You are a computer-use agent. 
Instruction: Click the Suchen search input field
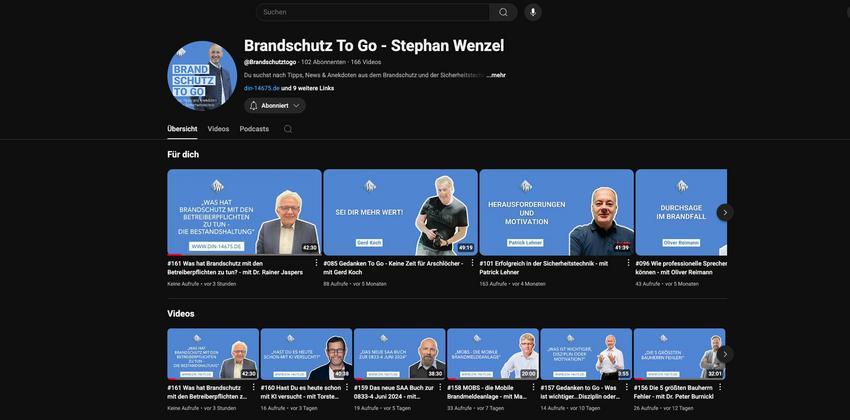tap(373, 12)
